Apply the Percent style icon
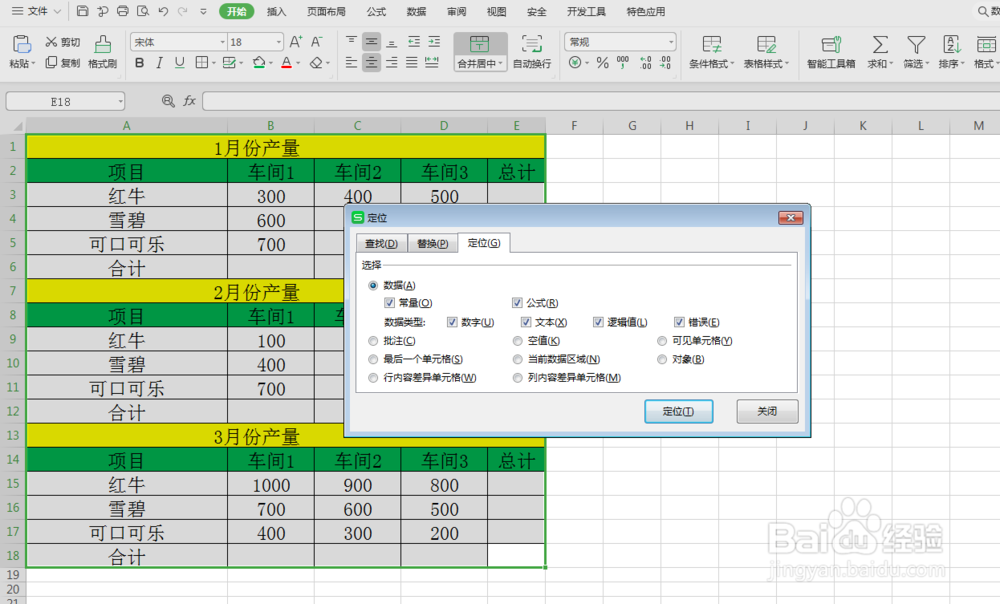The image size is (1000, 604). (601, 62)
